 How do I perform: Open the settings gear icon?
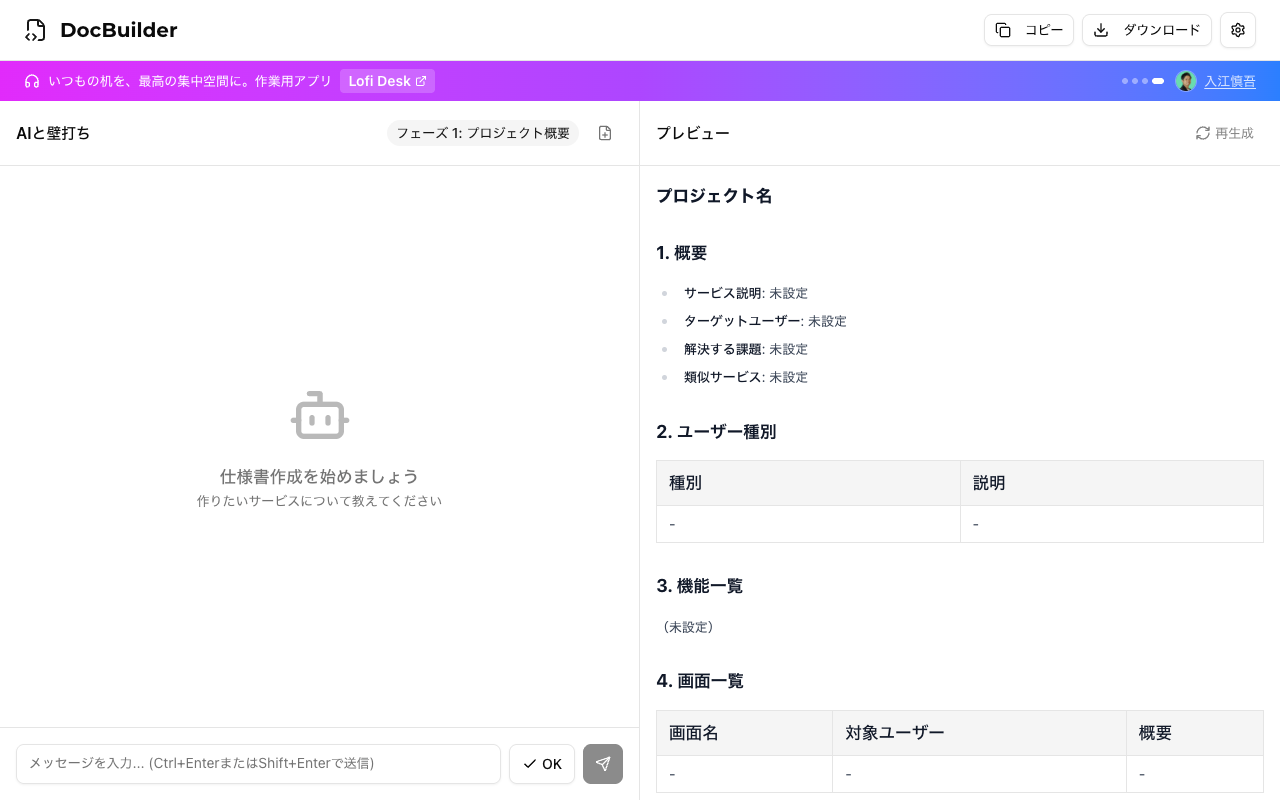[1238, 30]
